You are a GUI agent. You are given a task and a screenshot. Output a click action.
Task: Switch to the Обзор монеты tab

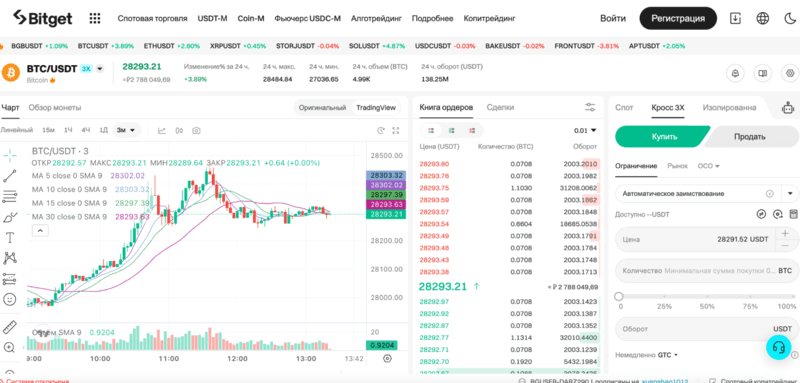click(x=55, y=108)
